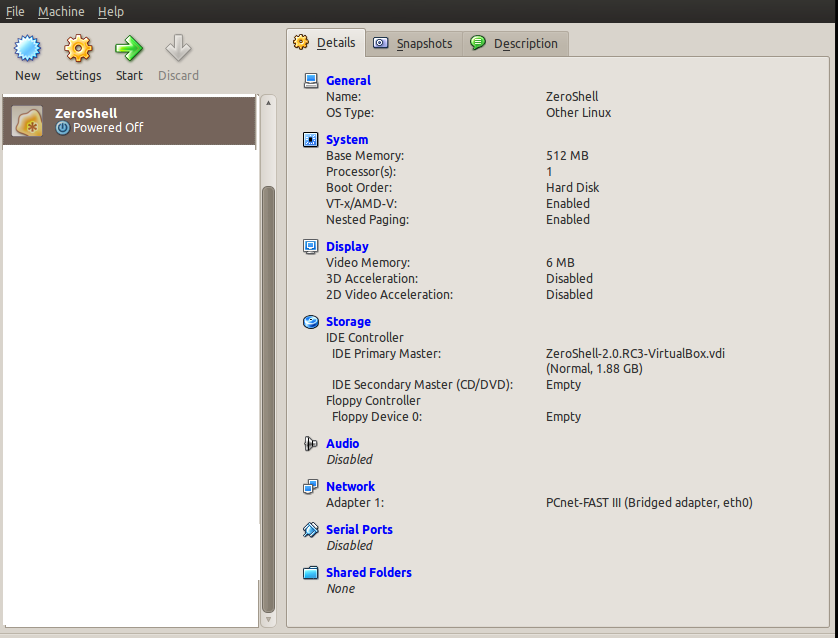Viewport: 838px width, 638px height.
Task: Click the 'IDE Primary Master:' label
Action: coord(386,354)
